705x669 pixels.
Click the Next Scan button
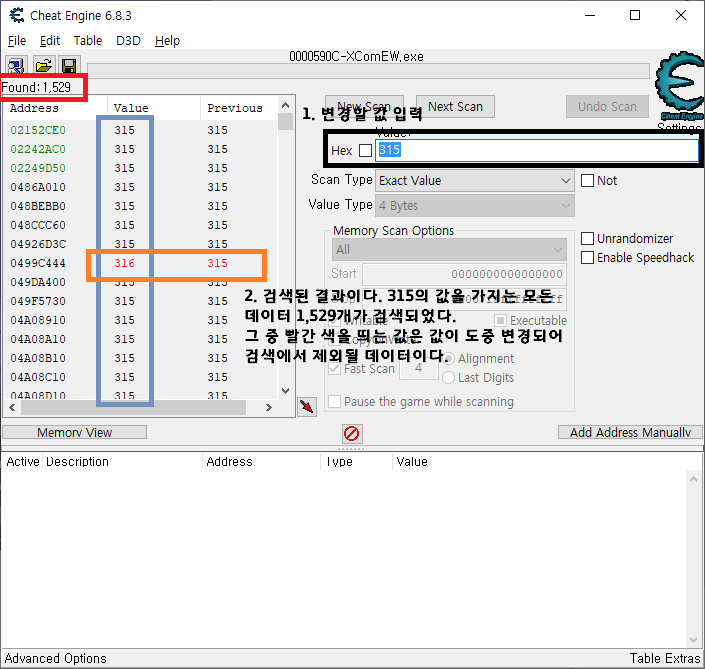coord(455,107)
